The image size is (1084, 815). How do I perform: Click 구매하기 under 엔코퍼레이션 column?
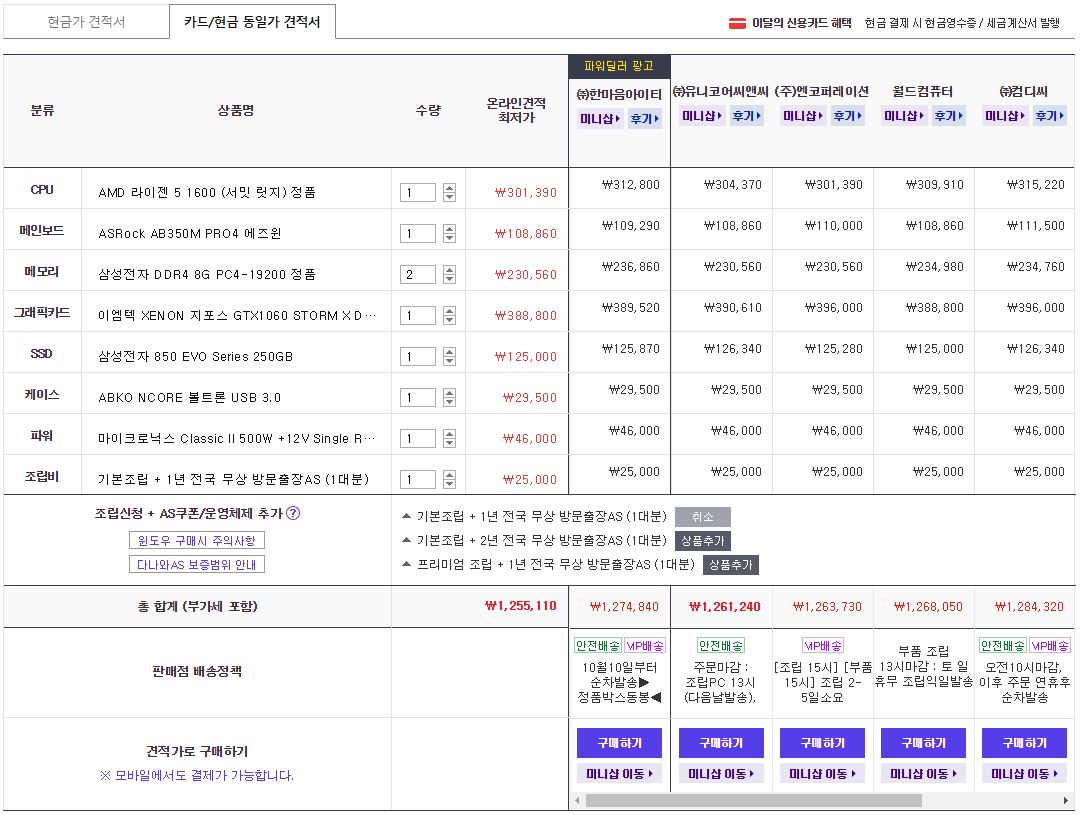tap(822, 743)
